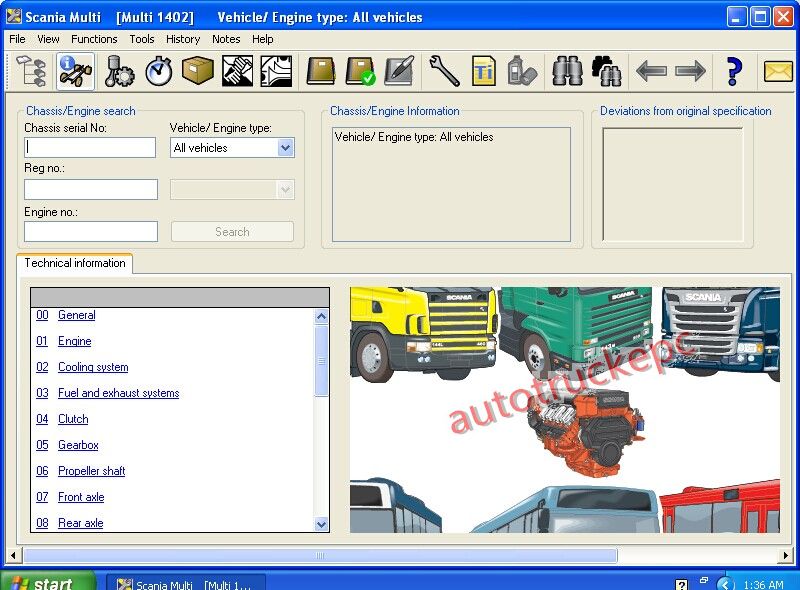Click the Reg no. input field

pyautogui.click(x=91, y=189)
